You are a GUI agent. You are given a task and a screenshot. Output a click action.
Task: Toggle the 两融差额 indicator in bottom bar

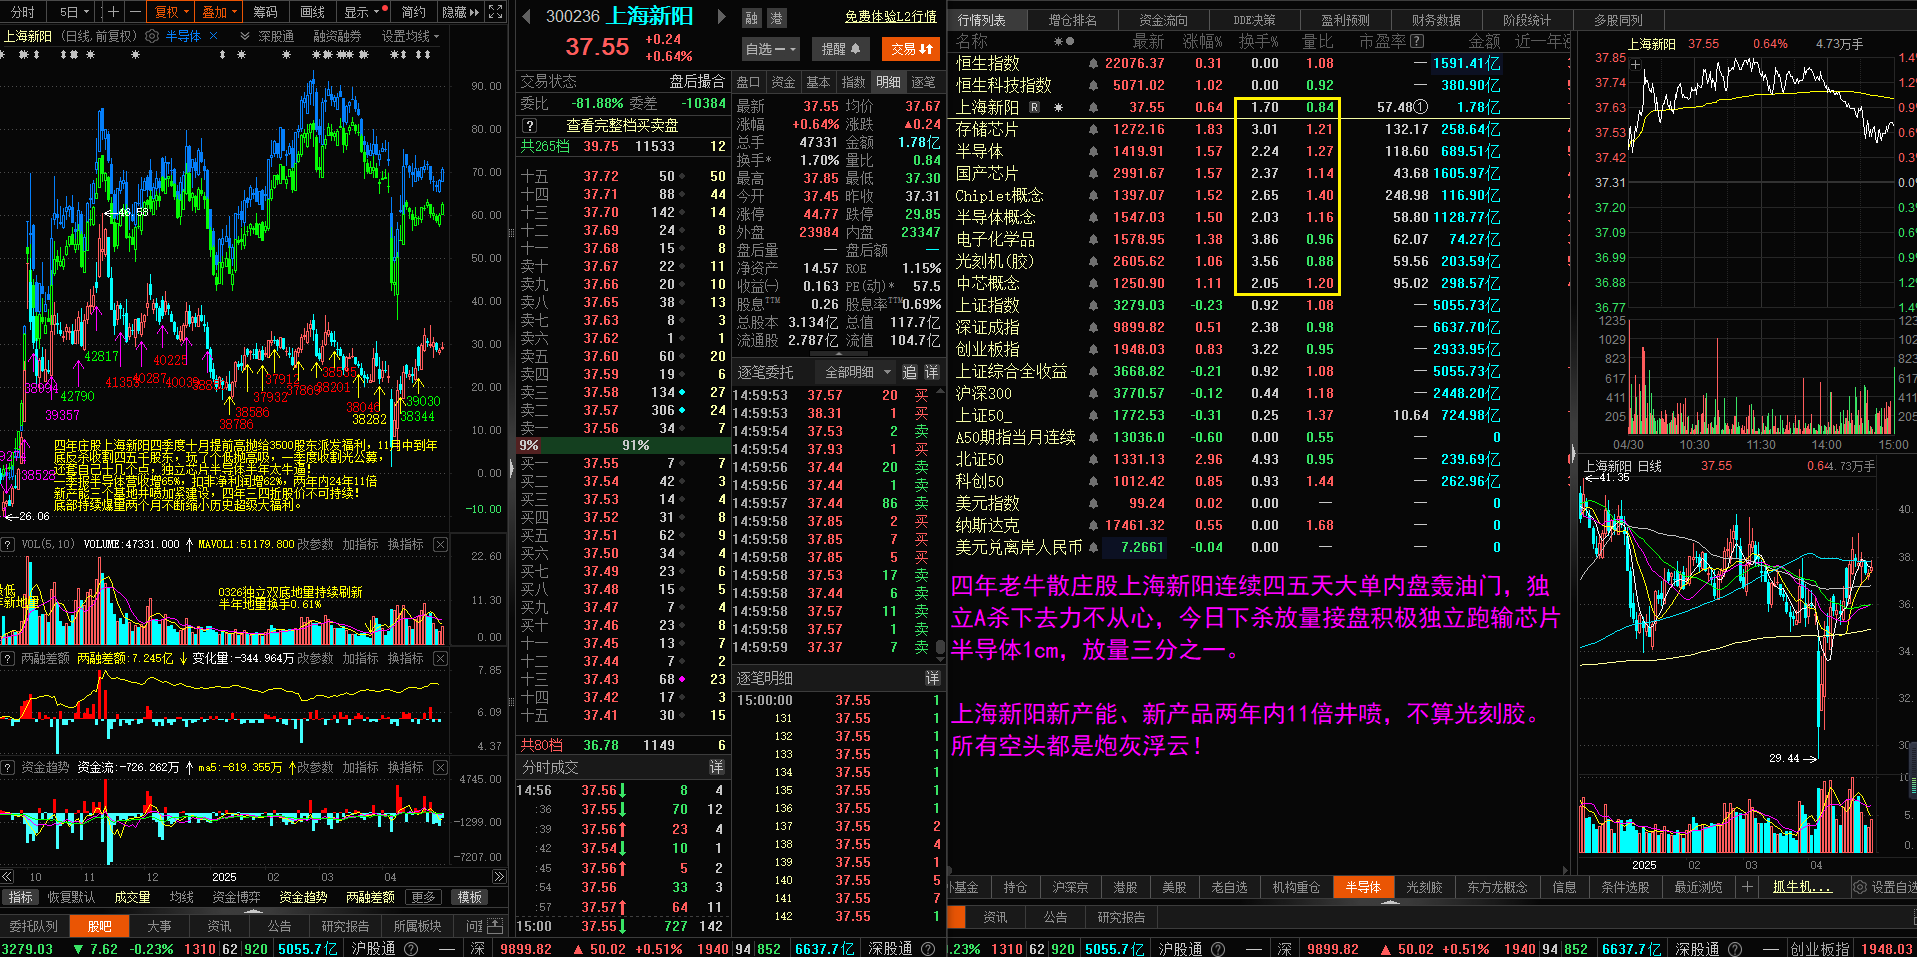[x=370, y=897]
